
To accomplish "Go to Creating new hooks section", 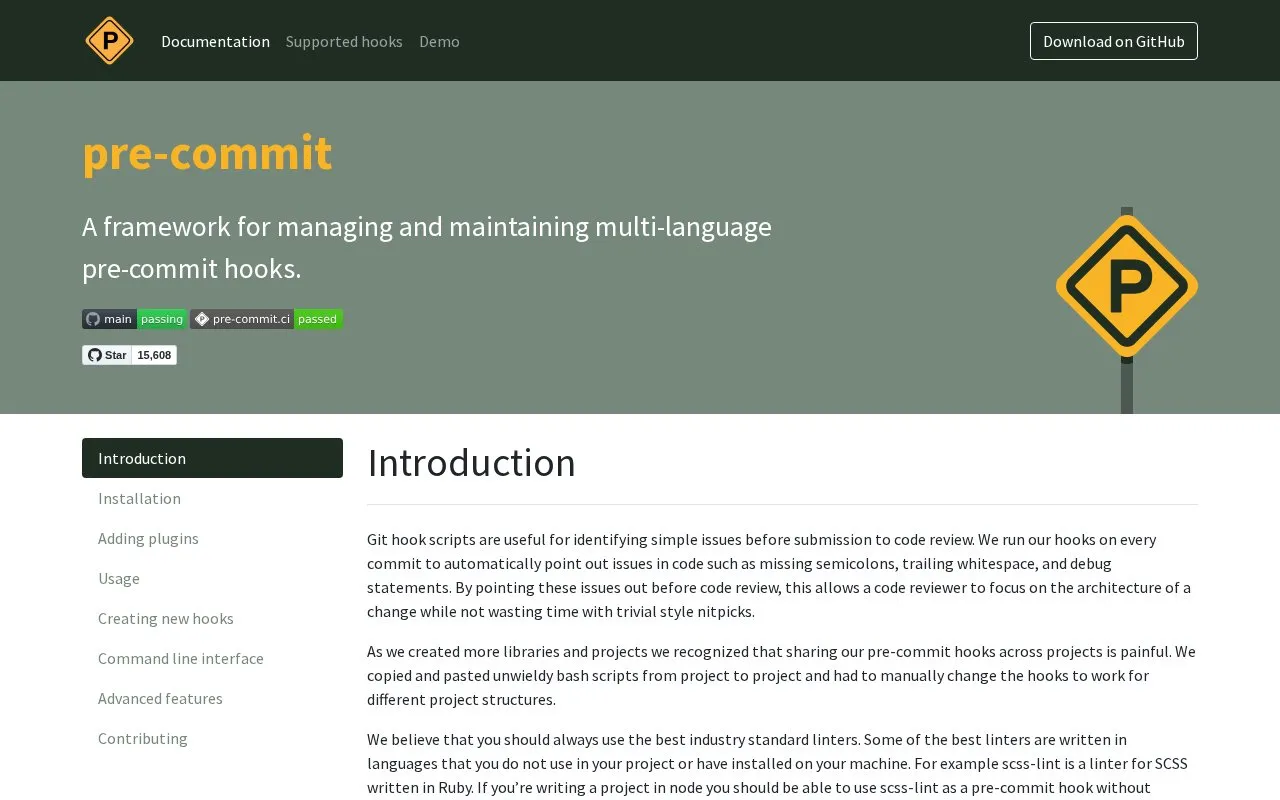I will pyautogui.click(x=212, y=618).
